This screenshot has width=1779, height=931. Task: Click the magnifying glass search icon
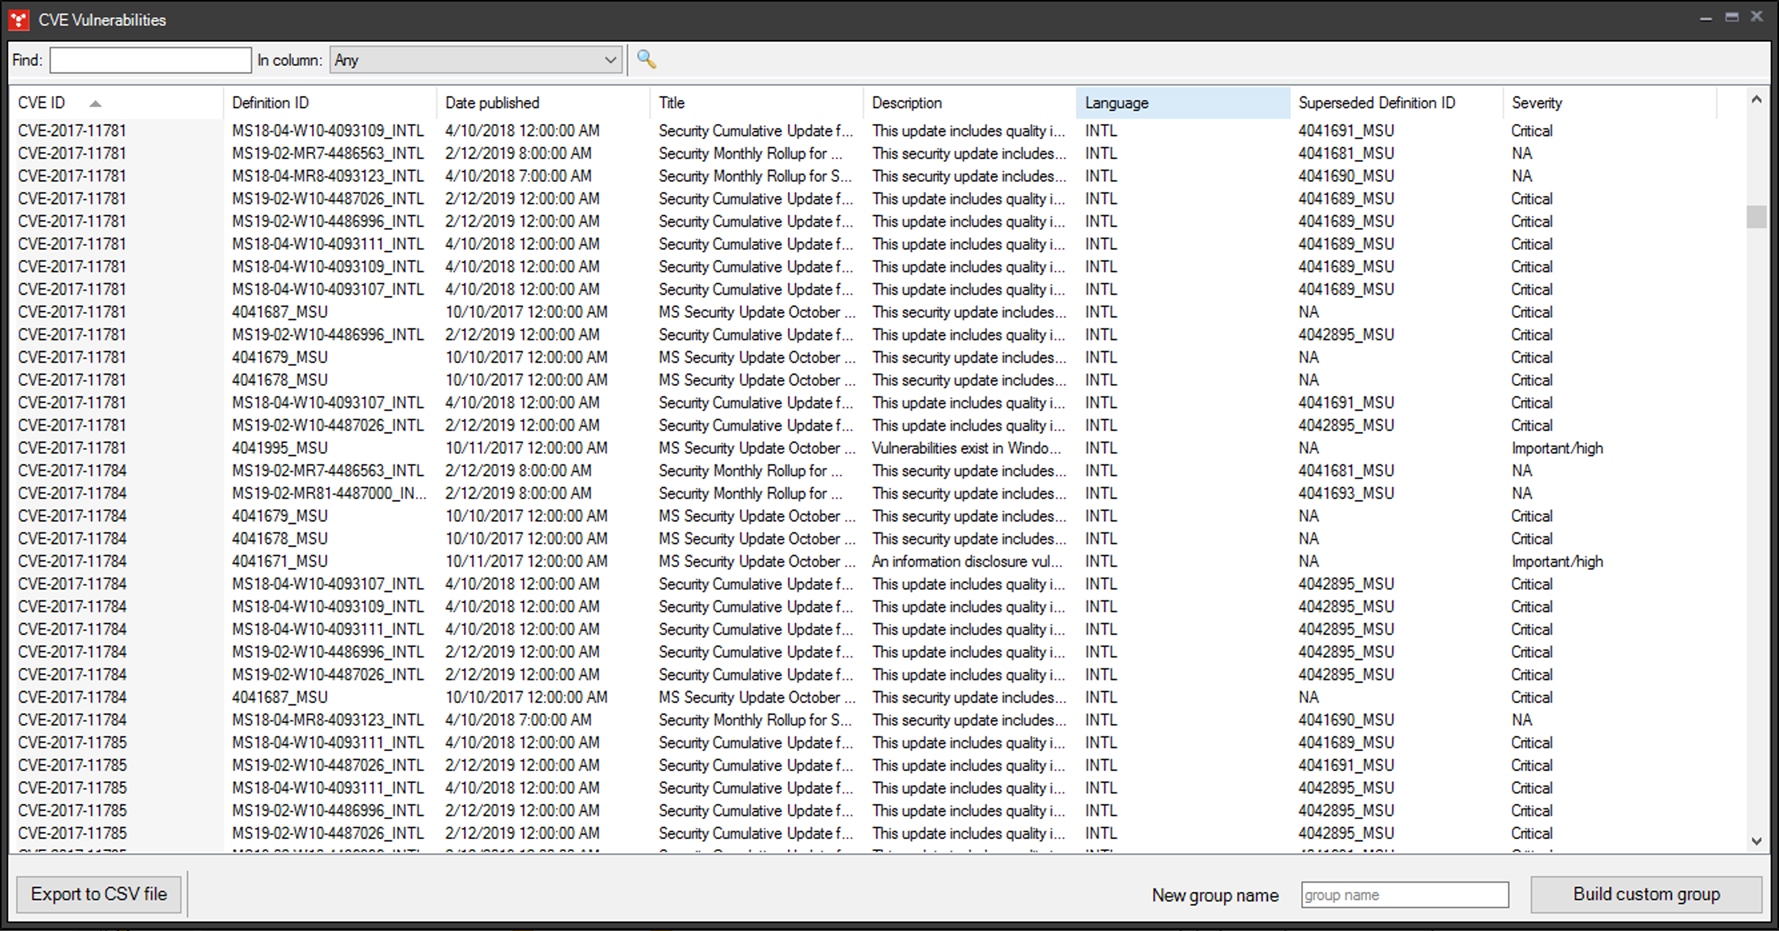(x=646, y=60)
